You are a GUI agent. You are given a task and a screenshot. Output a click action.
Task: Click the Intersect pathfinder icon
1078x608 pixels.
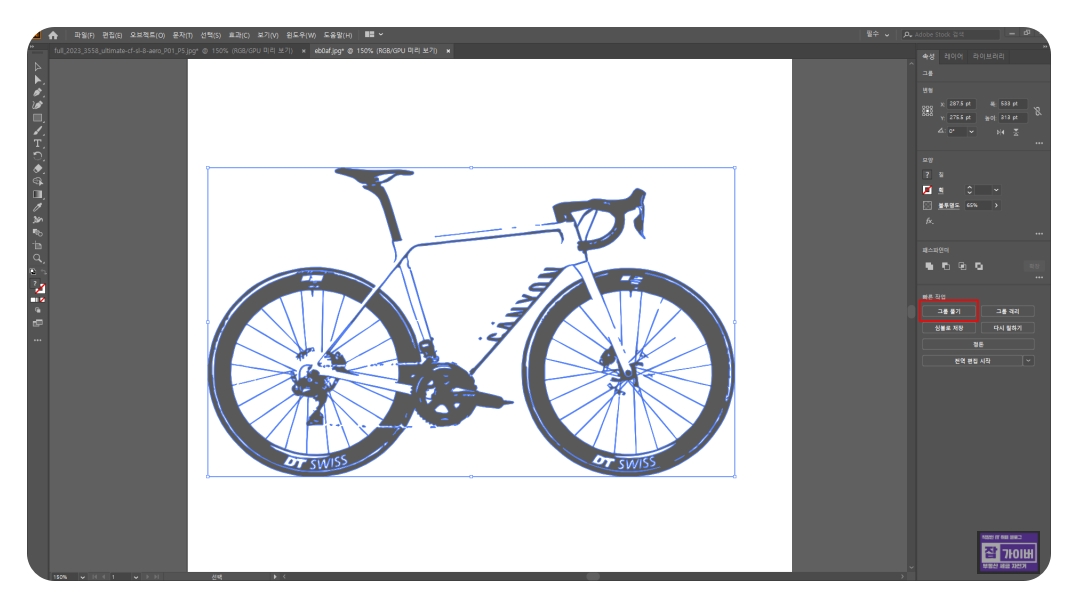[x=962, y=266]
